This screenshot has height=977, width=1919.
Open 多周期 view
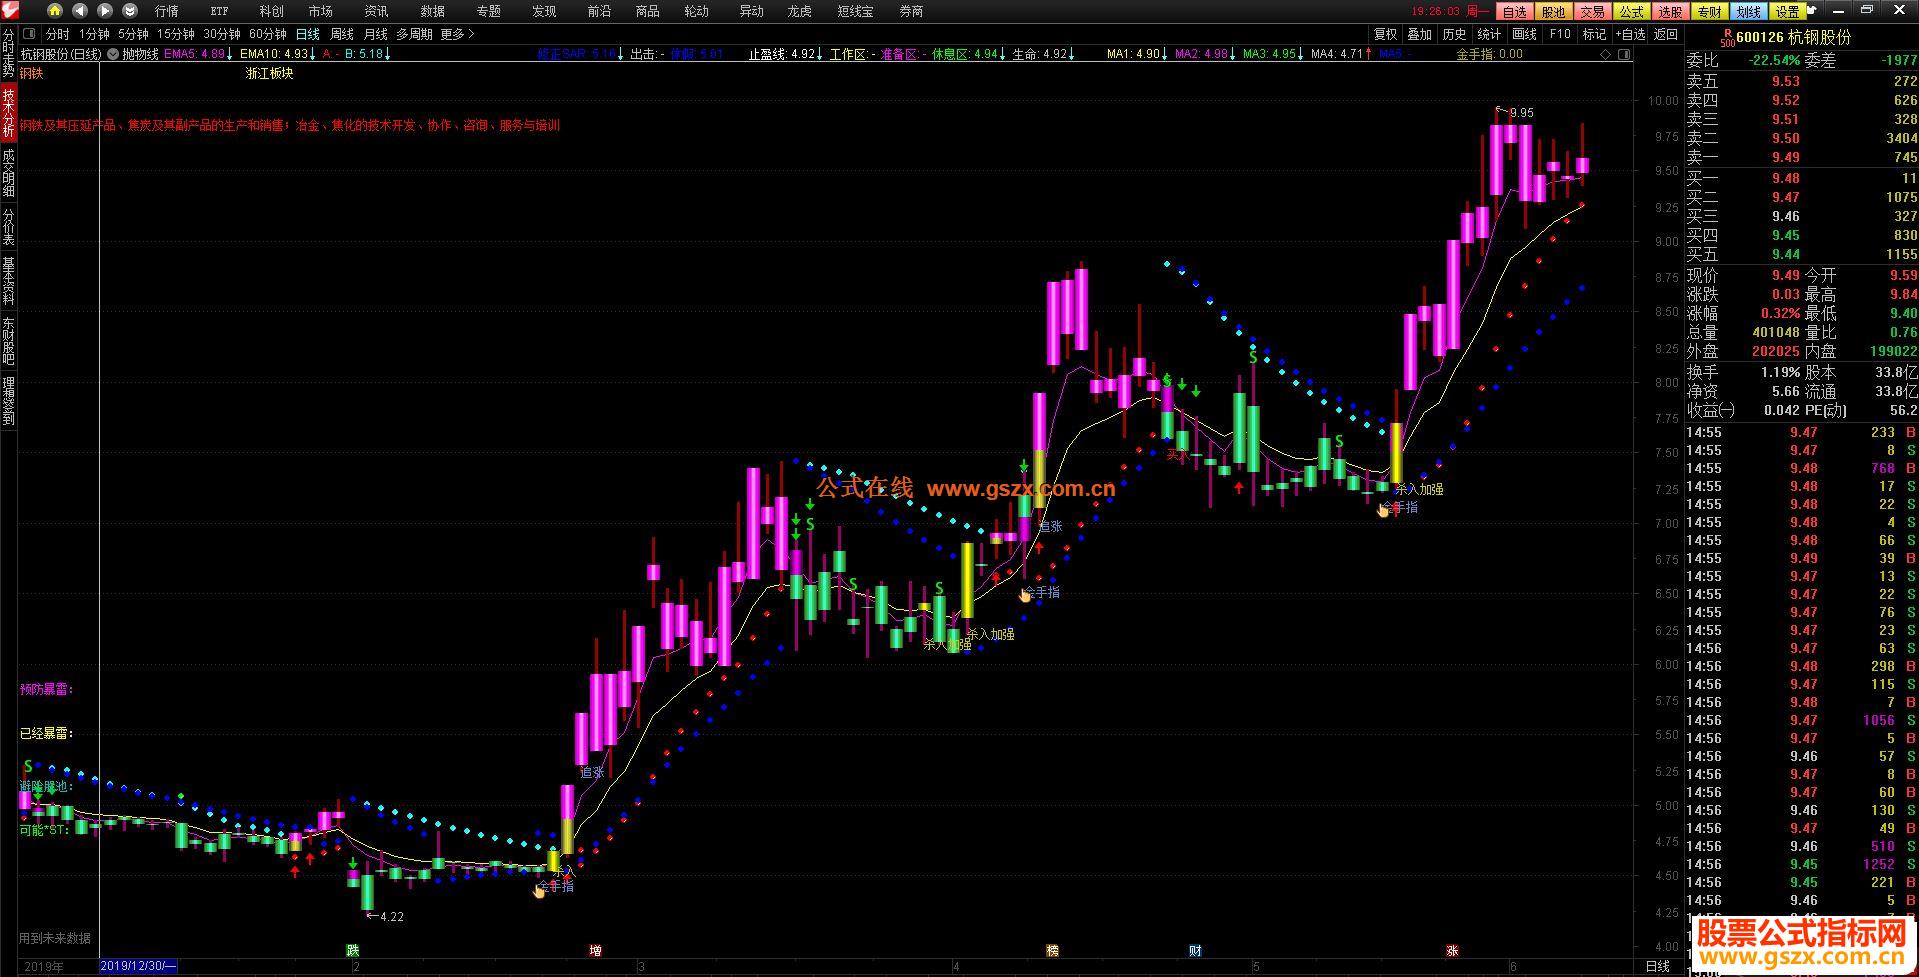414,34
